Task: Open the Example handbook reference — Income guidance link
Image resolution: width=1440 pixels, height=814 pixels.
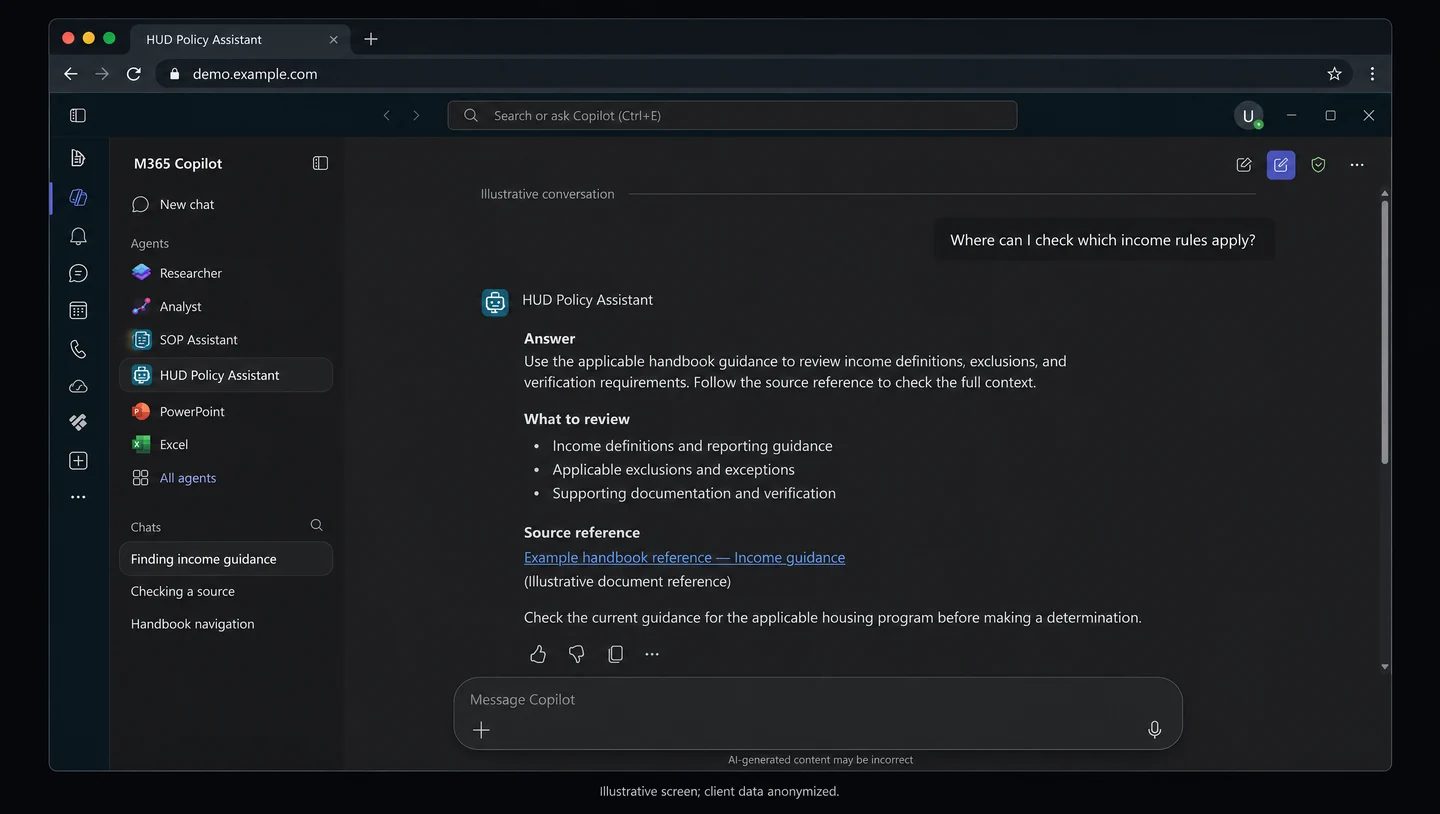Action: (x=684, y=558)
